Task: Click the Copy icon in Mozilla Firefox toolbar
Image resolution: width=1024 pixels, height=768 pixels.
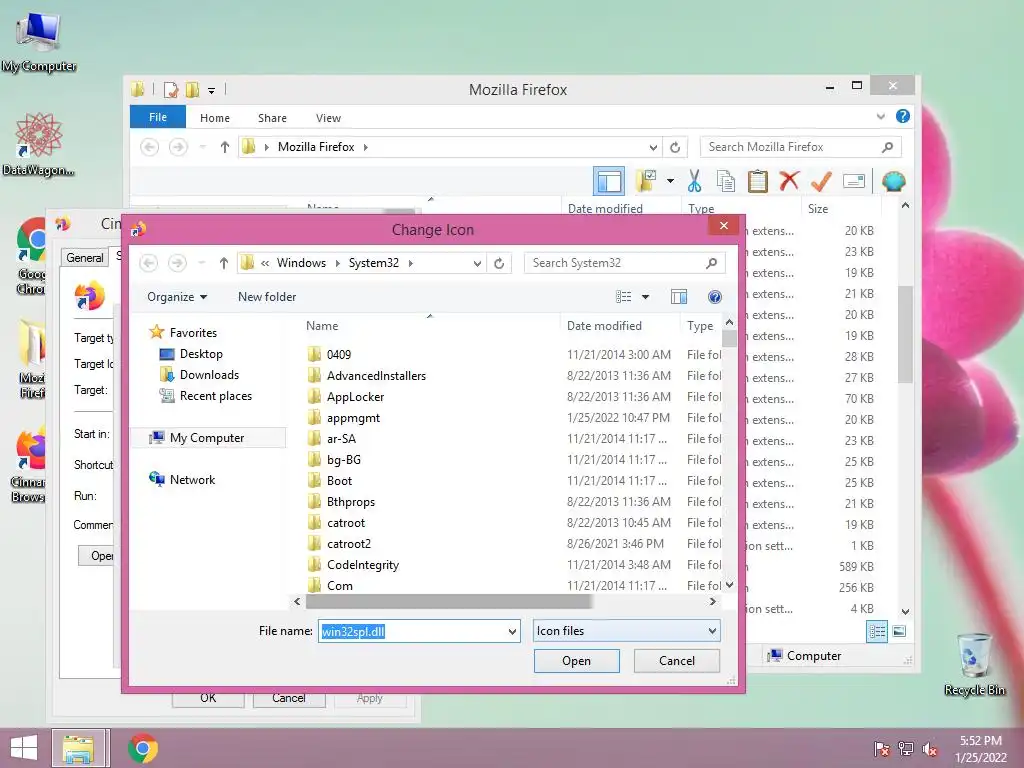Action: coord(726,181)
